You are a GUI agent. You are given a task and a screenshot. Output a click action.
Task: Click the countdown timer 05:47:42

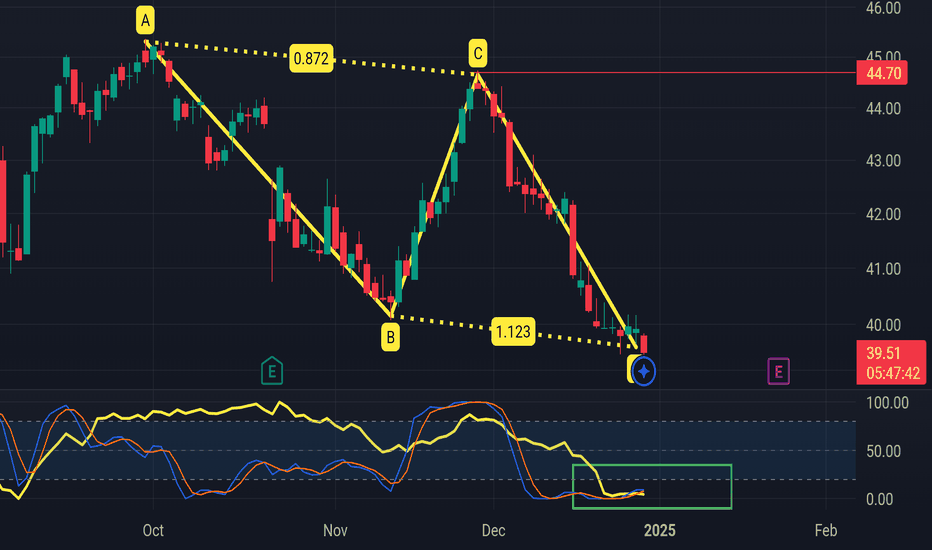[x=893, y=373]
